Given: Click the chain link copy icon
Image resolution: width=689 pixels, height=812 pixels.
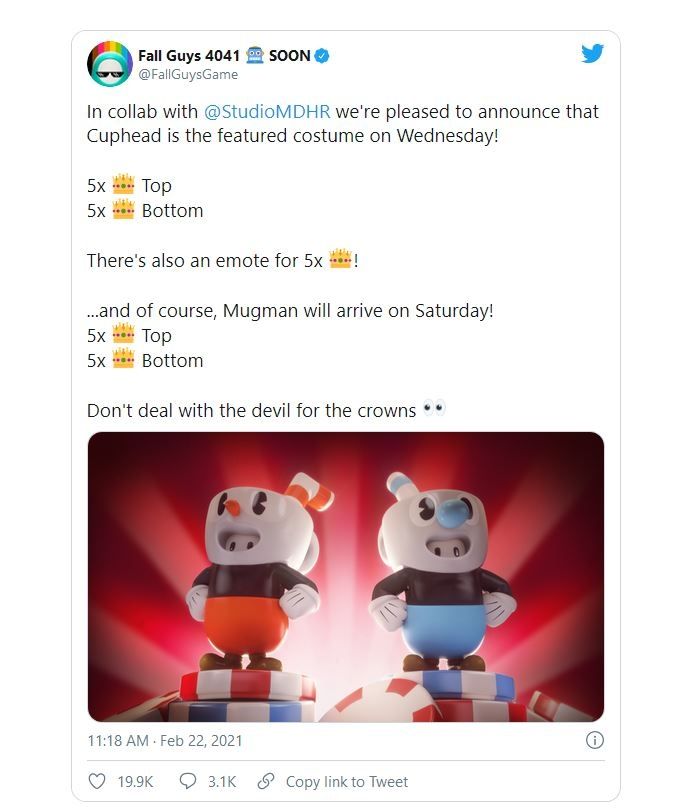Looking at the screenshot, I should [x=266, y=781].
